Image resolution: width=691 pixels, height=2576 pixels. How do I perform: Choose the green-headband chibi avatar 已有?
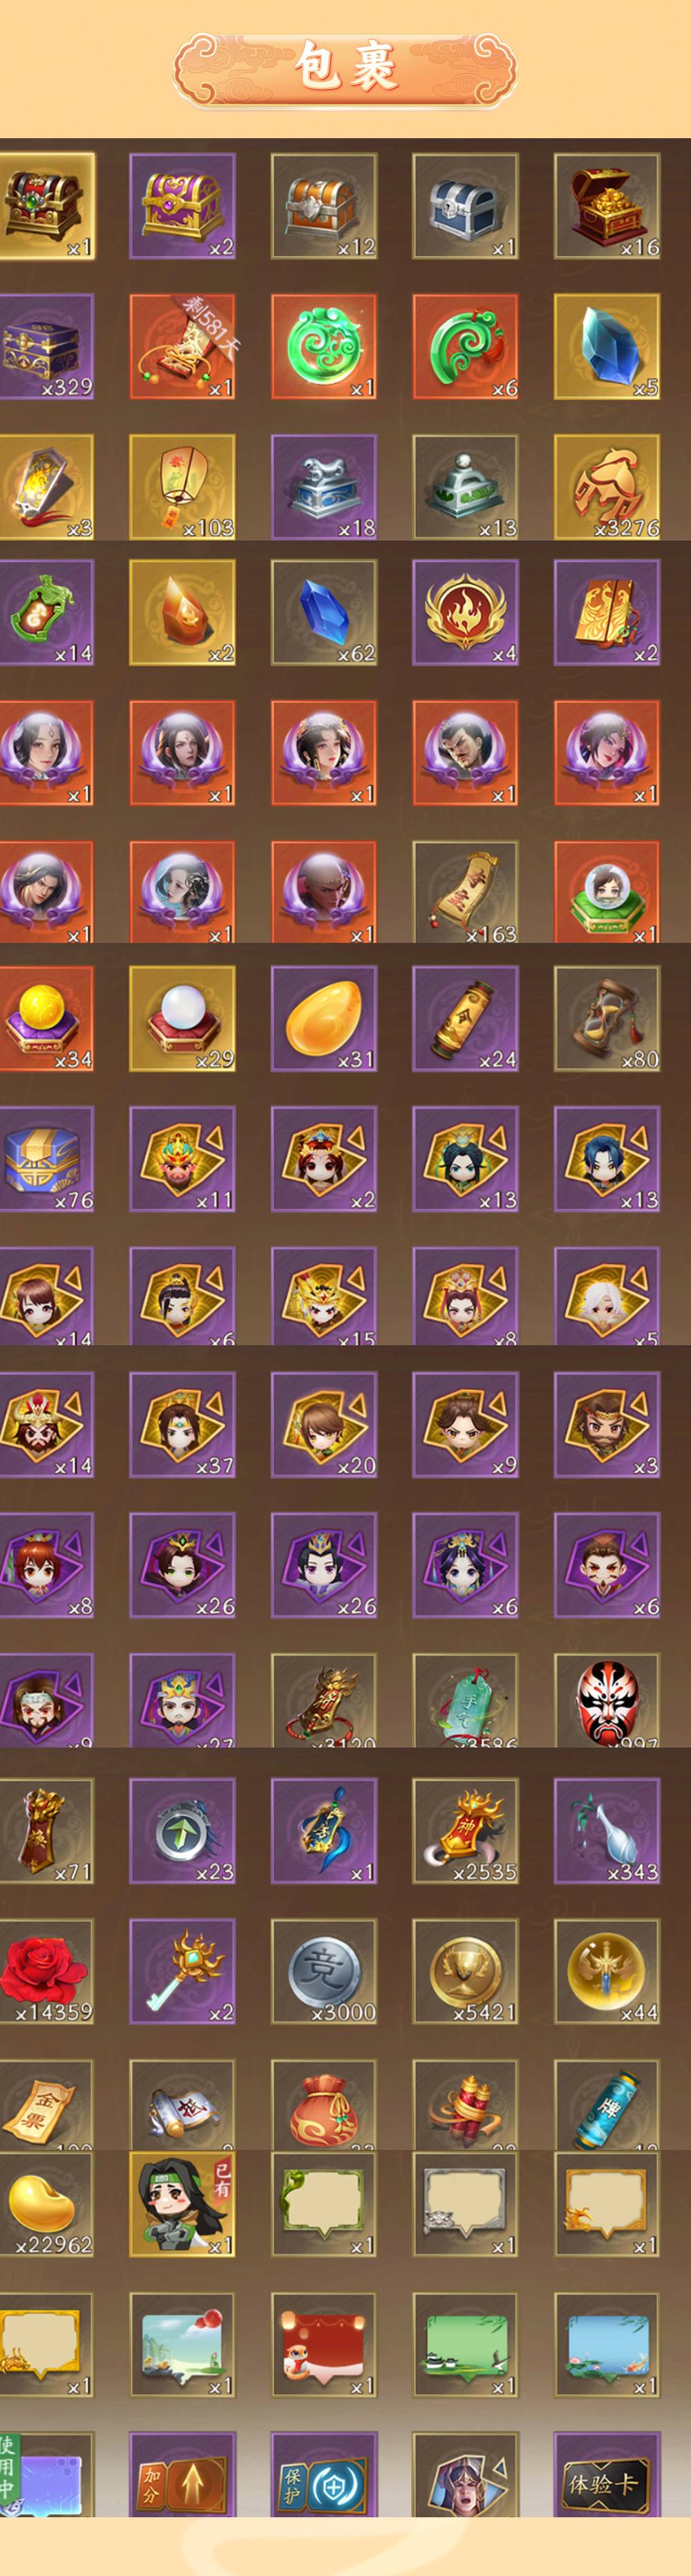pyautogui.click(x=182, y=2204)
